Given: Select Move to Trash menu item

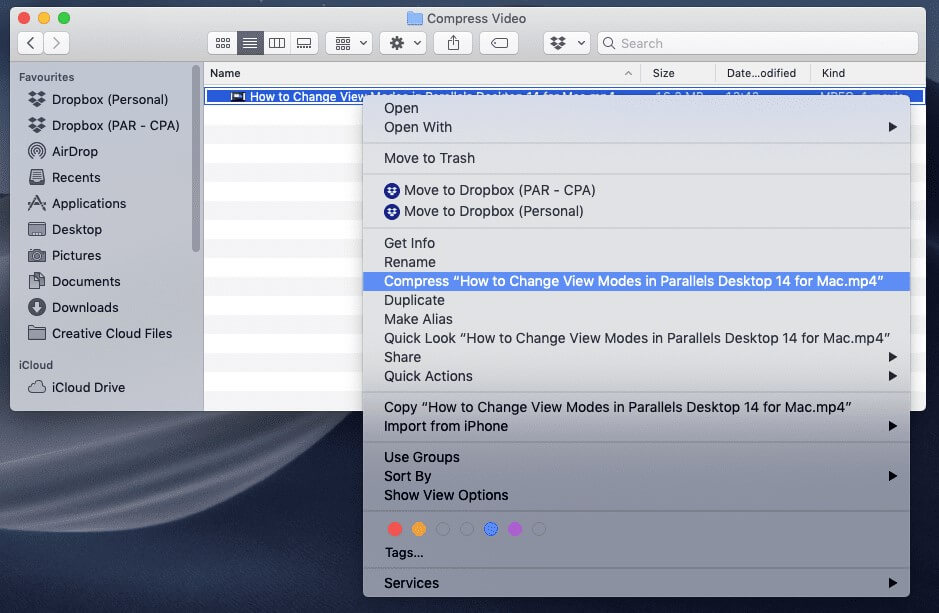Looking at the screenshot, I should (429, 158).
